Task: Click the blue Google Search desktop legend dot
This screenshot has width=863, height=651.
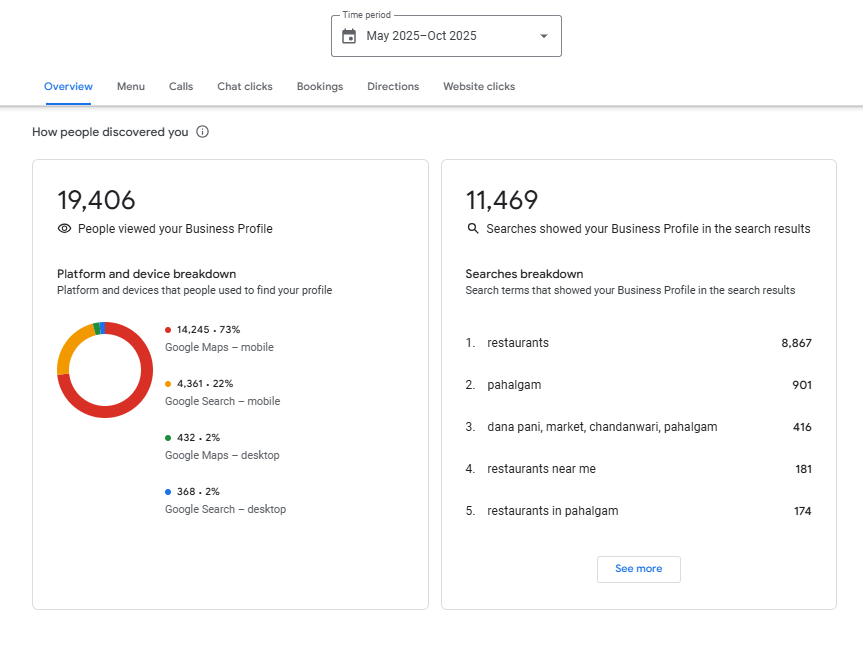Action: [x=168, y=492]
